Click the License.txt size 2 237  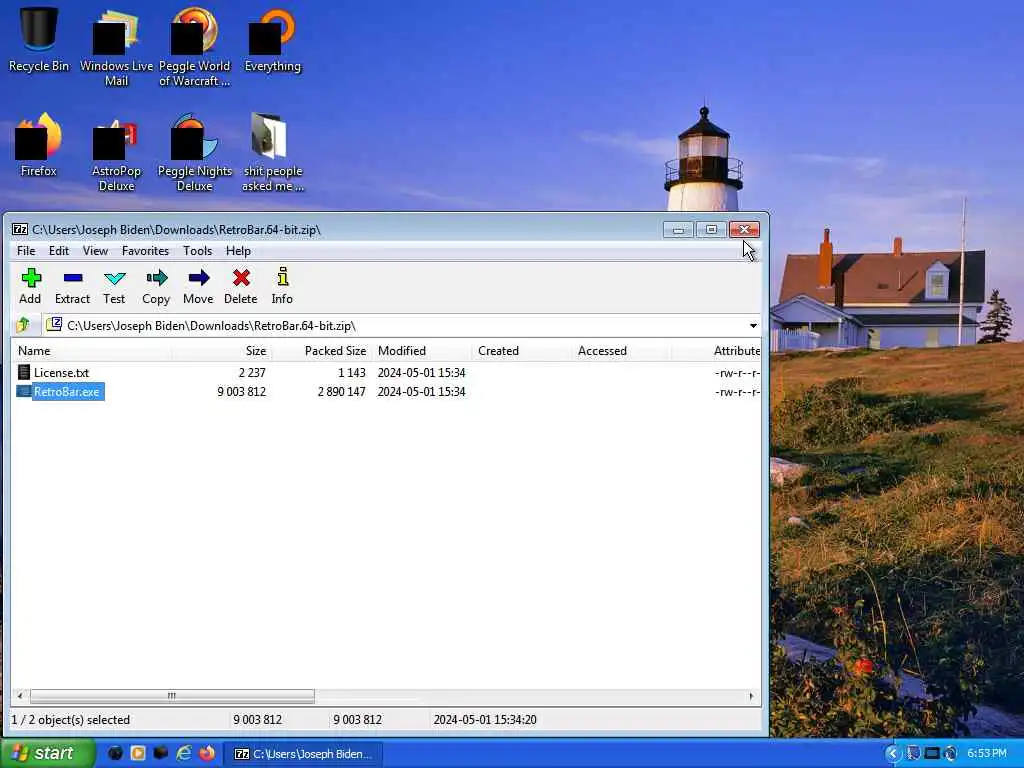tap(252, 372)
